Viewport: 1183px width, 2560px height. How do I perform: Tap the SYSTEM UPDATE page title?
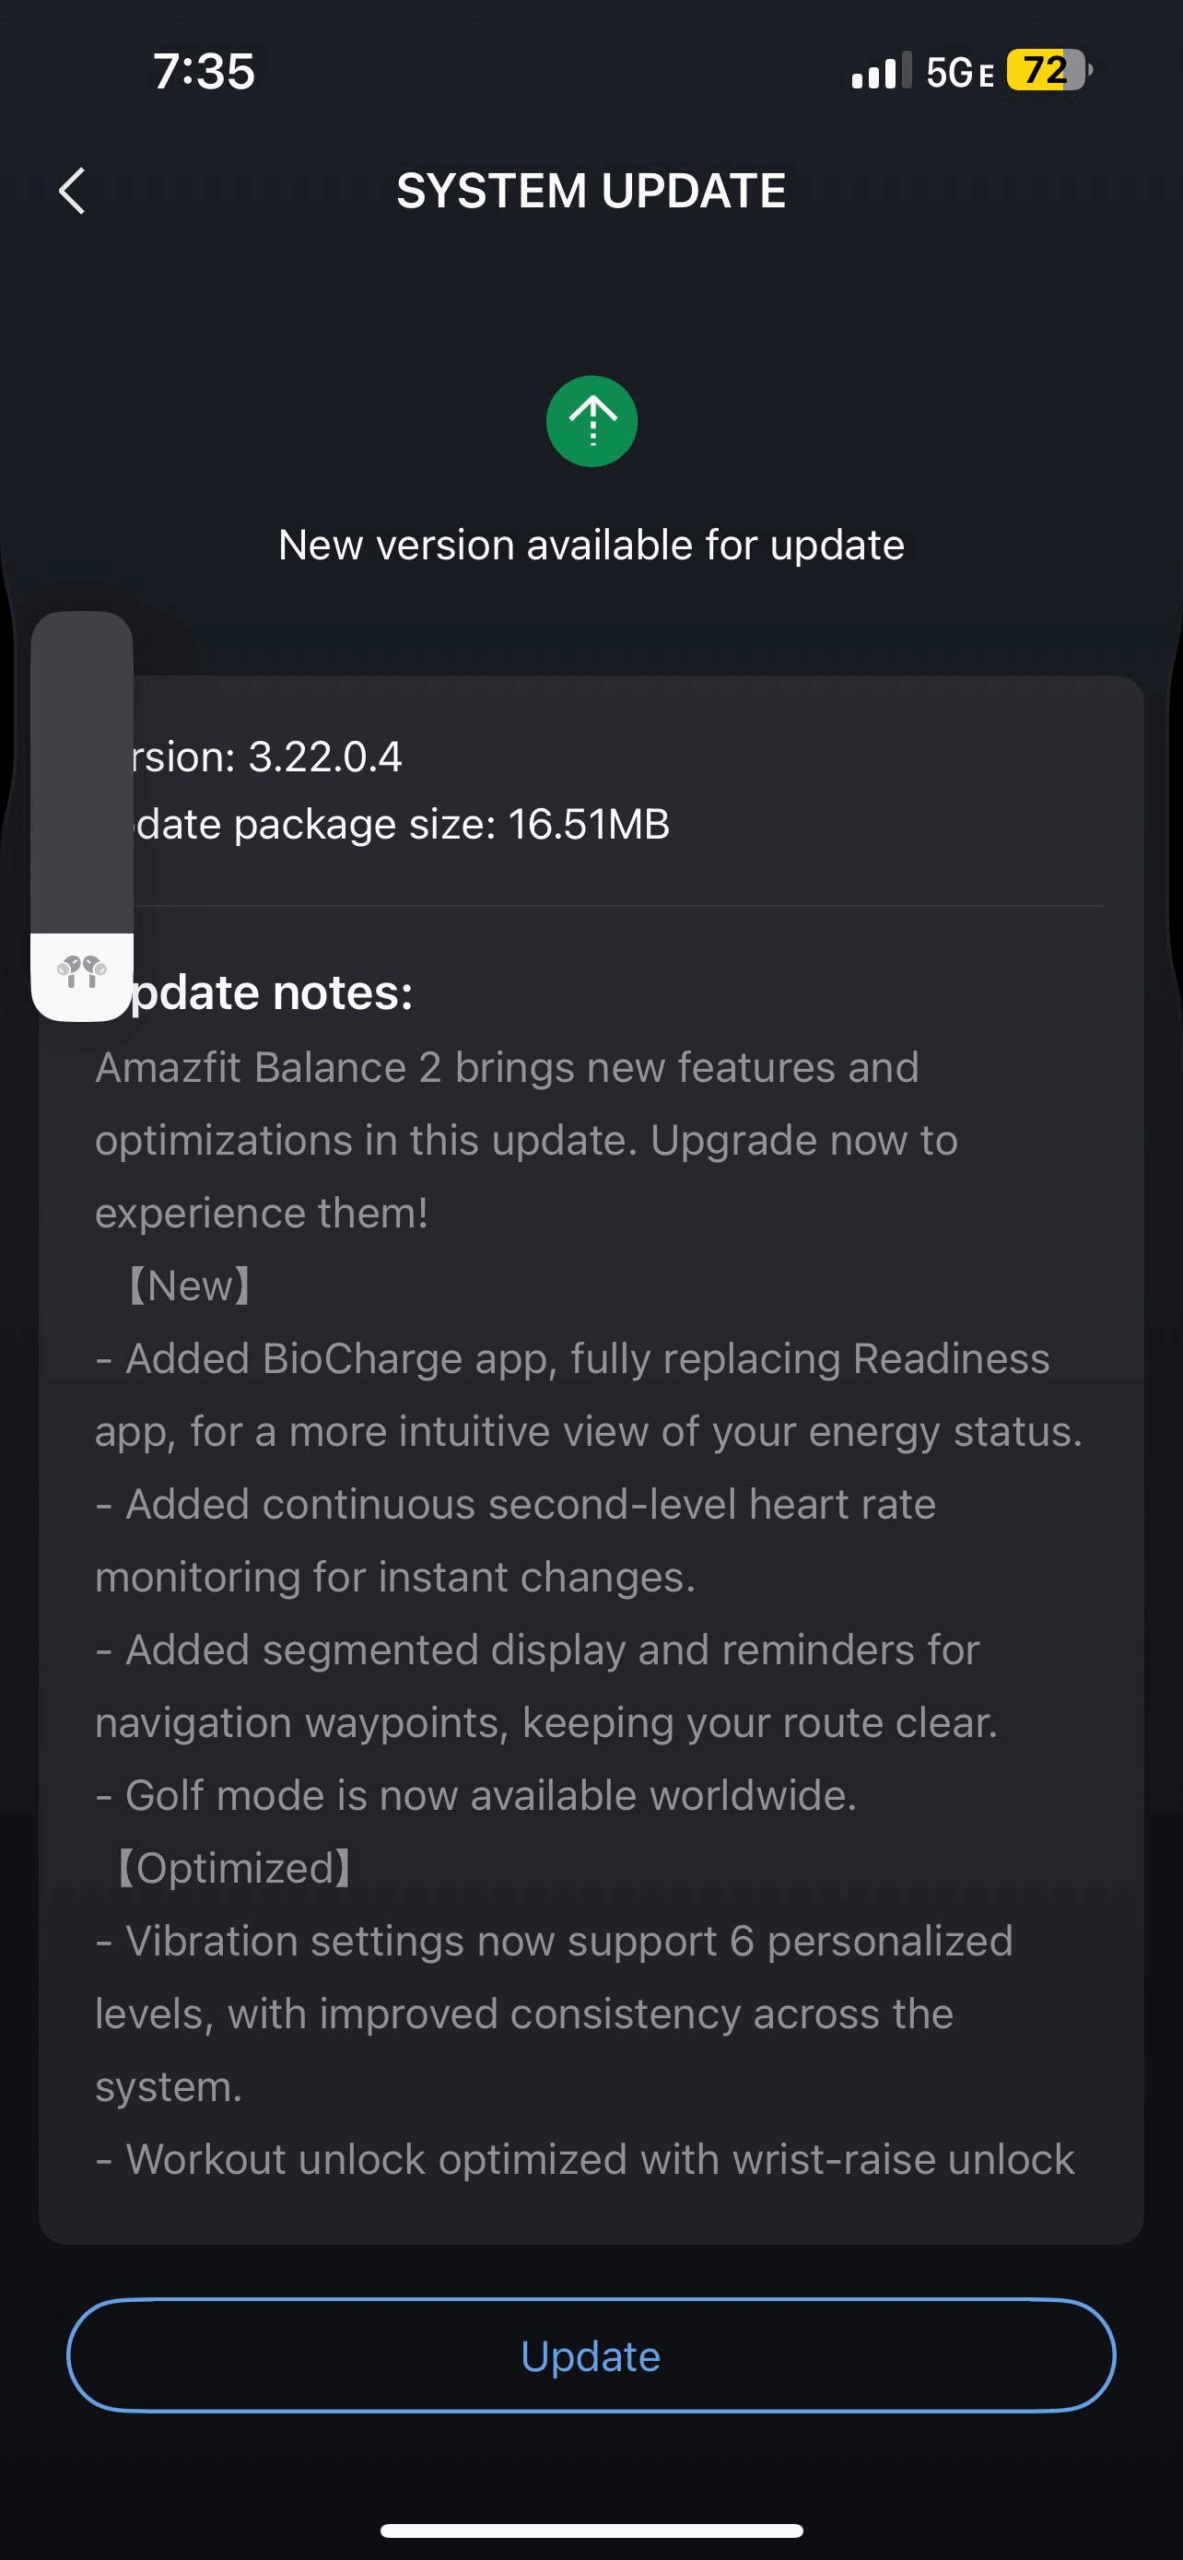pos(591,191)
